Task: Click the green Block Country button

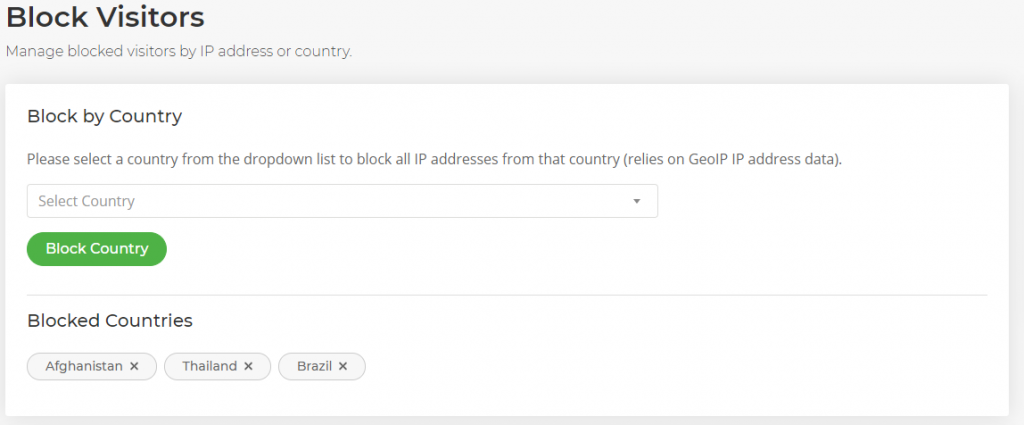Action: click(97, 249)
